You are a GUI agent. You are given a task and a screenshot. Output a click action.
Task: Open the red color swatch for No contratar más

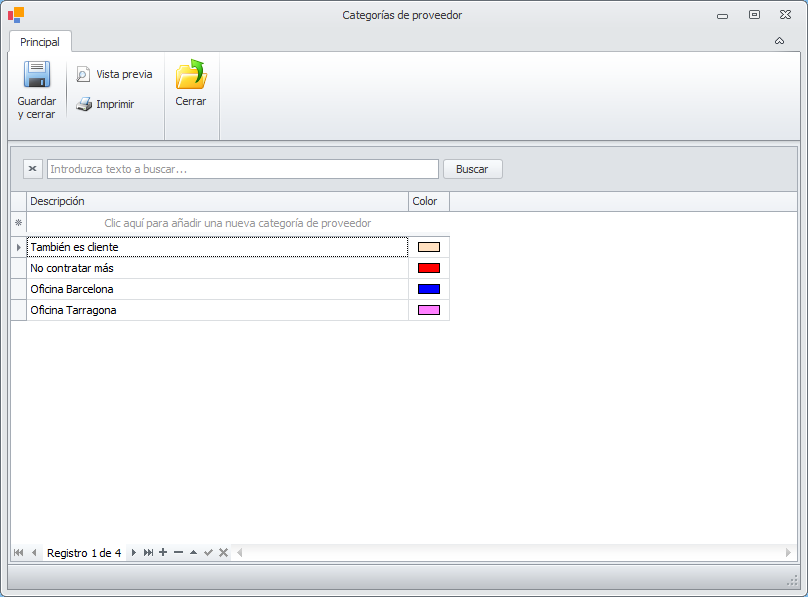click(429, 268)
